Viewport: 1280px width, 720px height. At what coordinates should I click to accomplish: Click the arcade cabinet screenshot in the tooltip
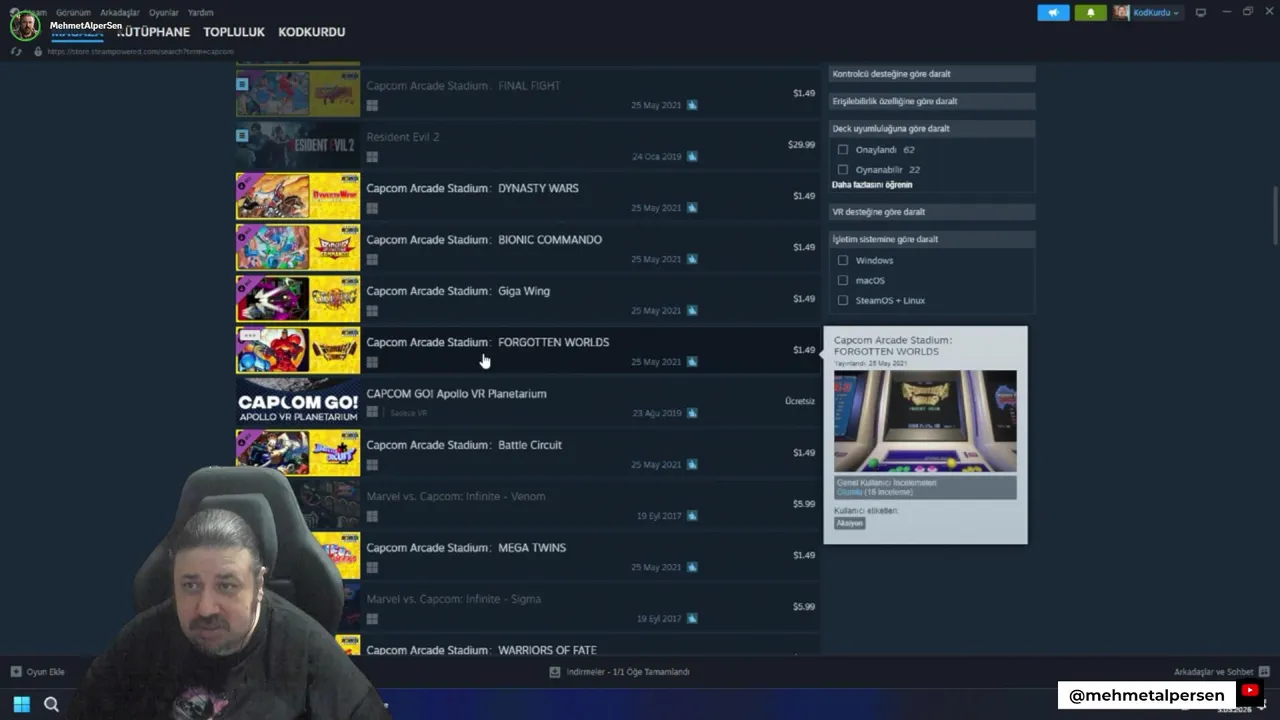click(925, 421)
